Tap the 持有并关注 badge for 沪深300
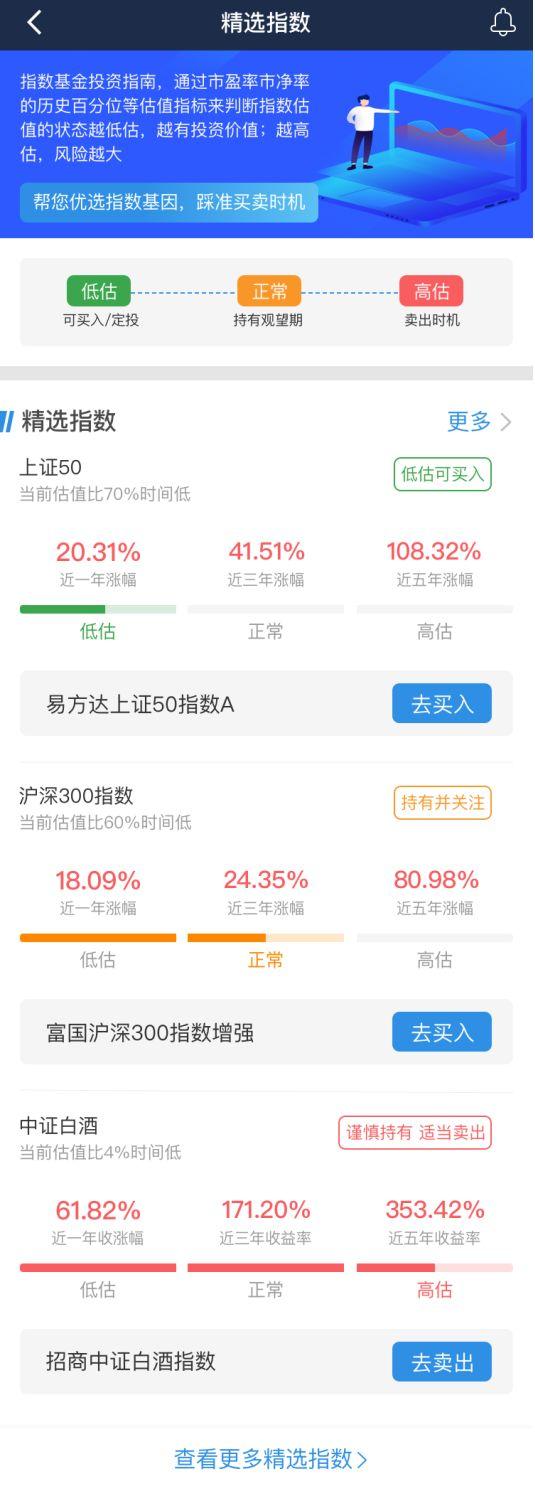This screenshot has width=535, height=1491. tap(442, 802)
